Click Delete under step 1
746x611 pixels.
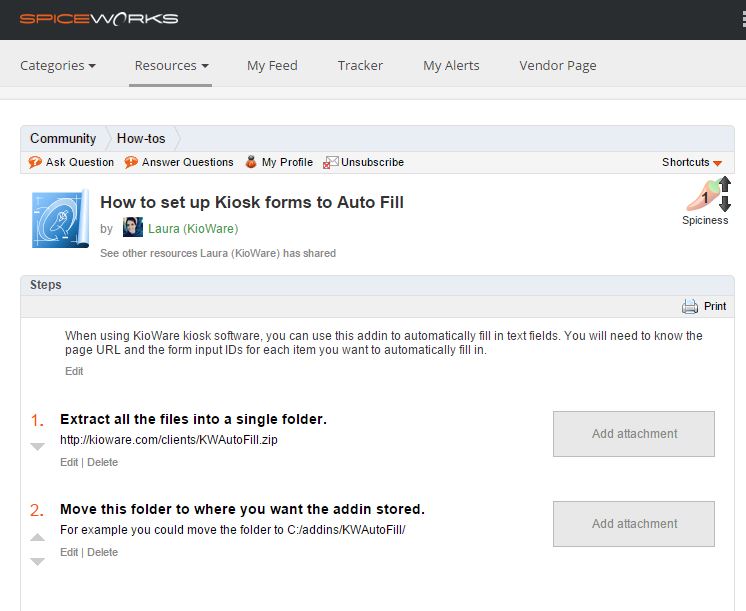[x=102, y=462]
